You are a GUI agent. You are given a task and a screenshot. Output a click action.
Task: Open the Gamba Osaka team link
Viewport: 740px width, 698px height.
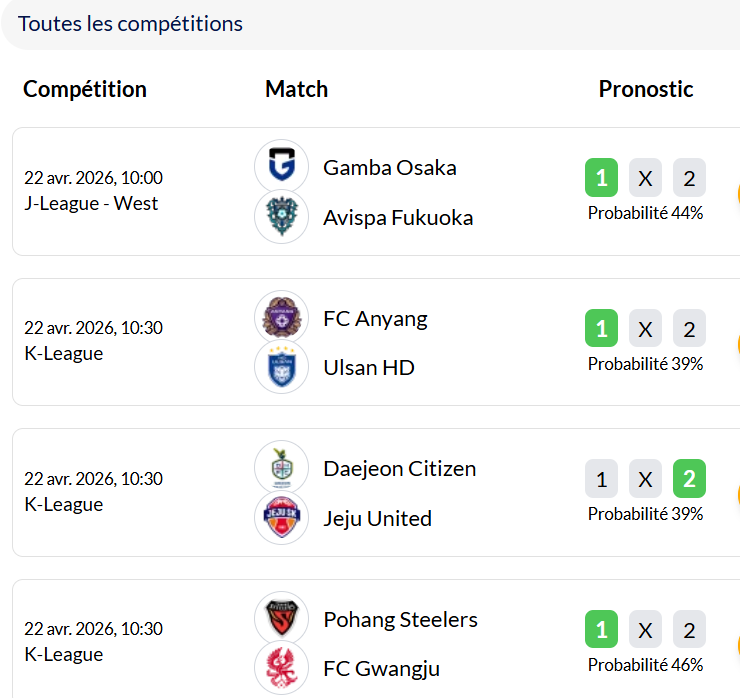pos(390,167)
